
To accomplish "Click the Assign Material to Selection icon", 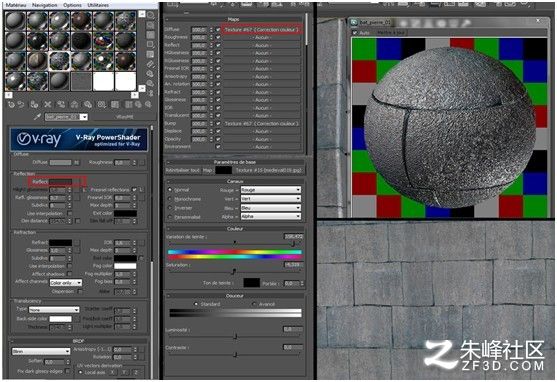I will pos(34,104).
